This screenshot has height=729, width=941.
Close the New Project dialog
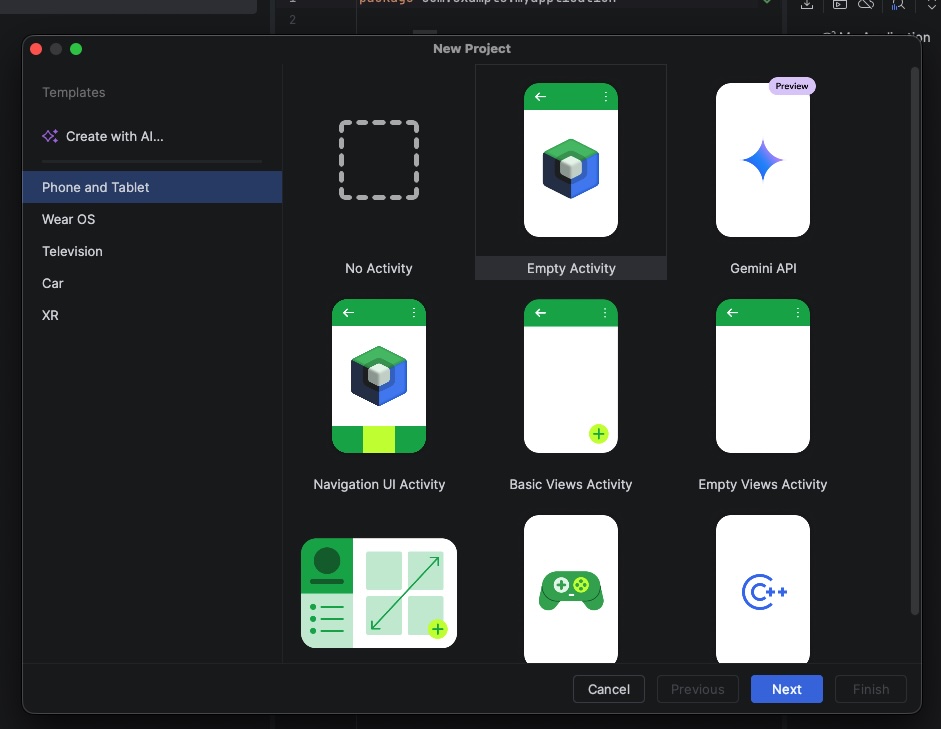pyautogui.click(x=36, y=49)
